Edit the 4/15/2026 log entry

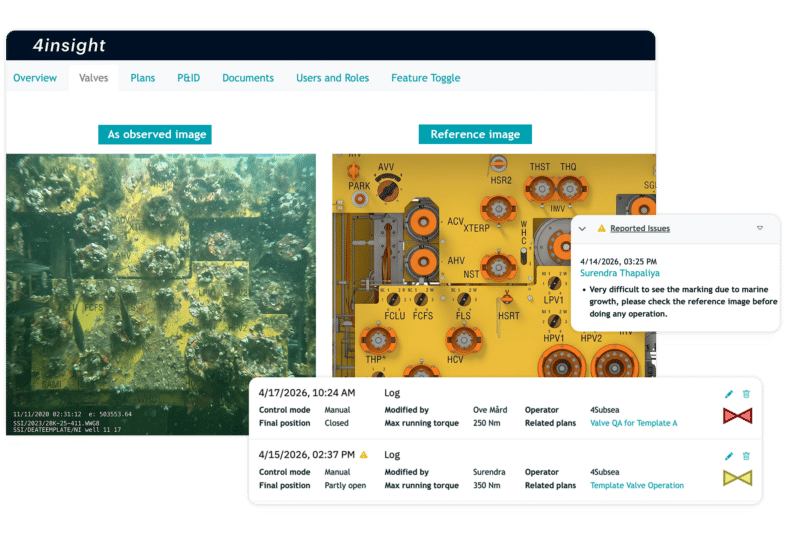coord(729,456)
